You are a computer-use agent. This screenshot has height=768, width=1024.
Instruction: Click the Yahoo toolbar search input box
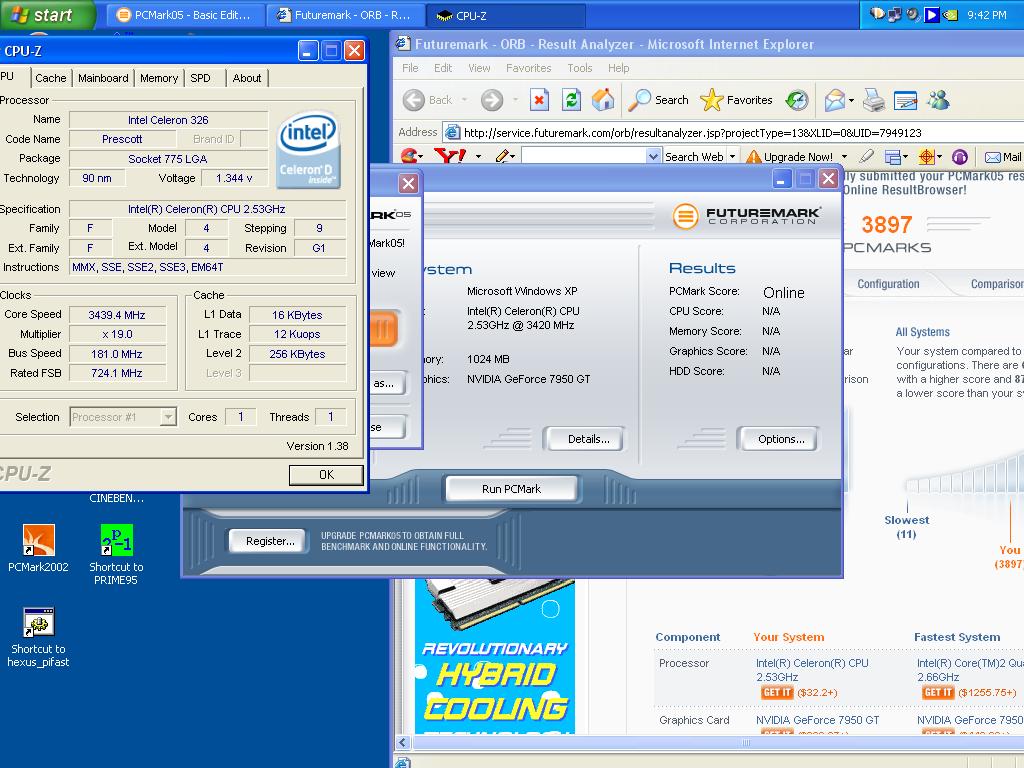583,157
